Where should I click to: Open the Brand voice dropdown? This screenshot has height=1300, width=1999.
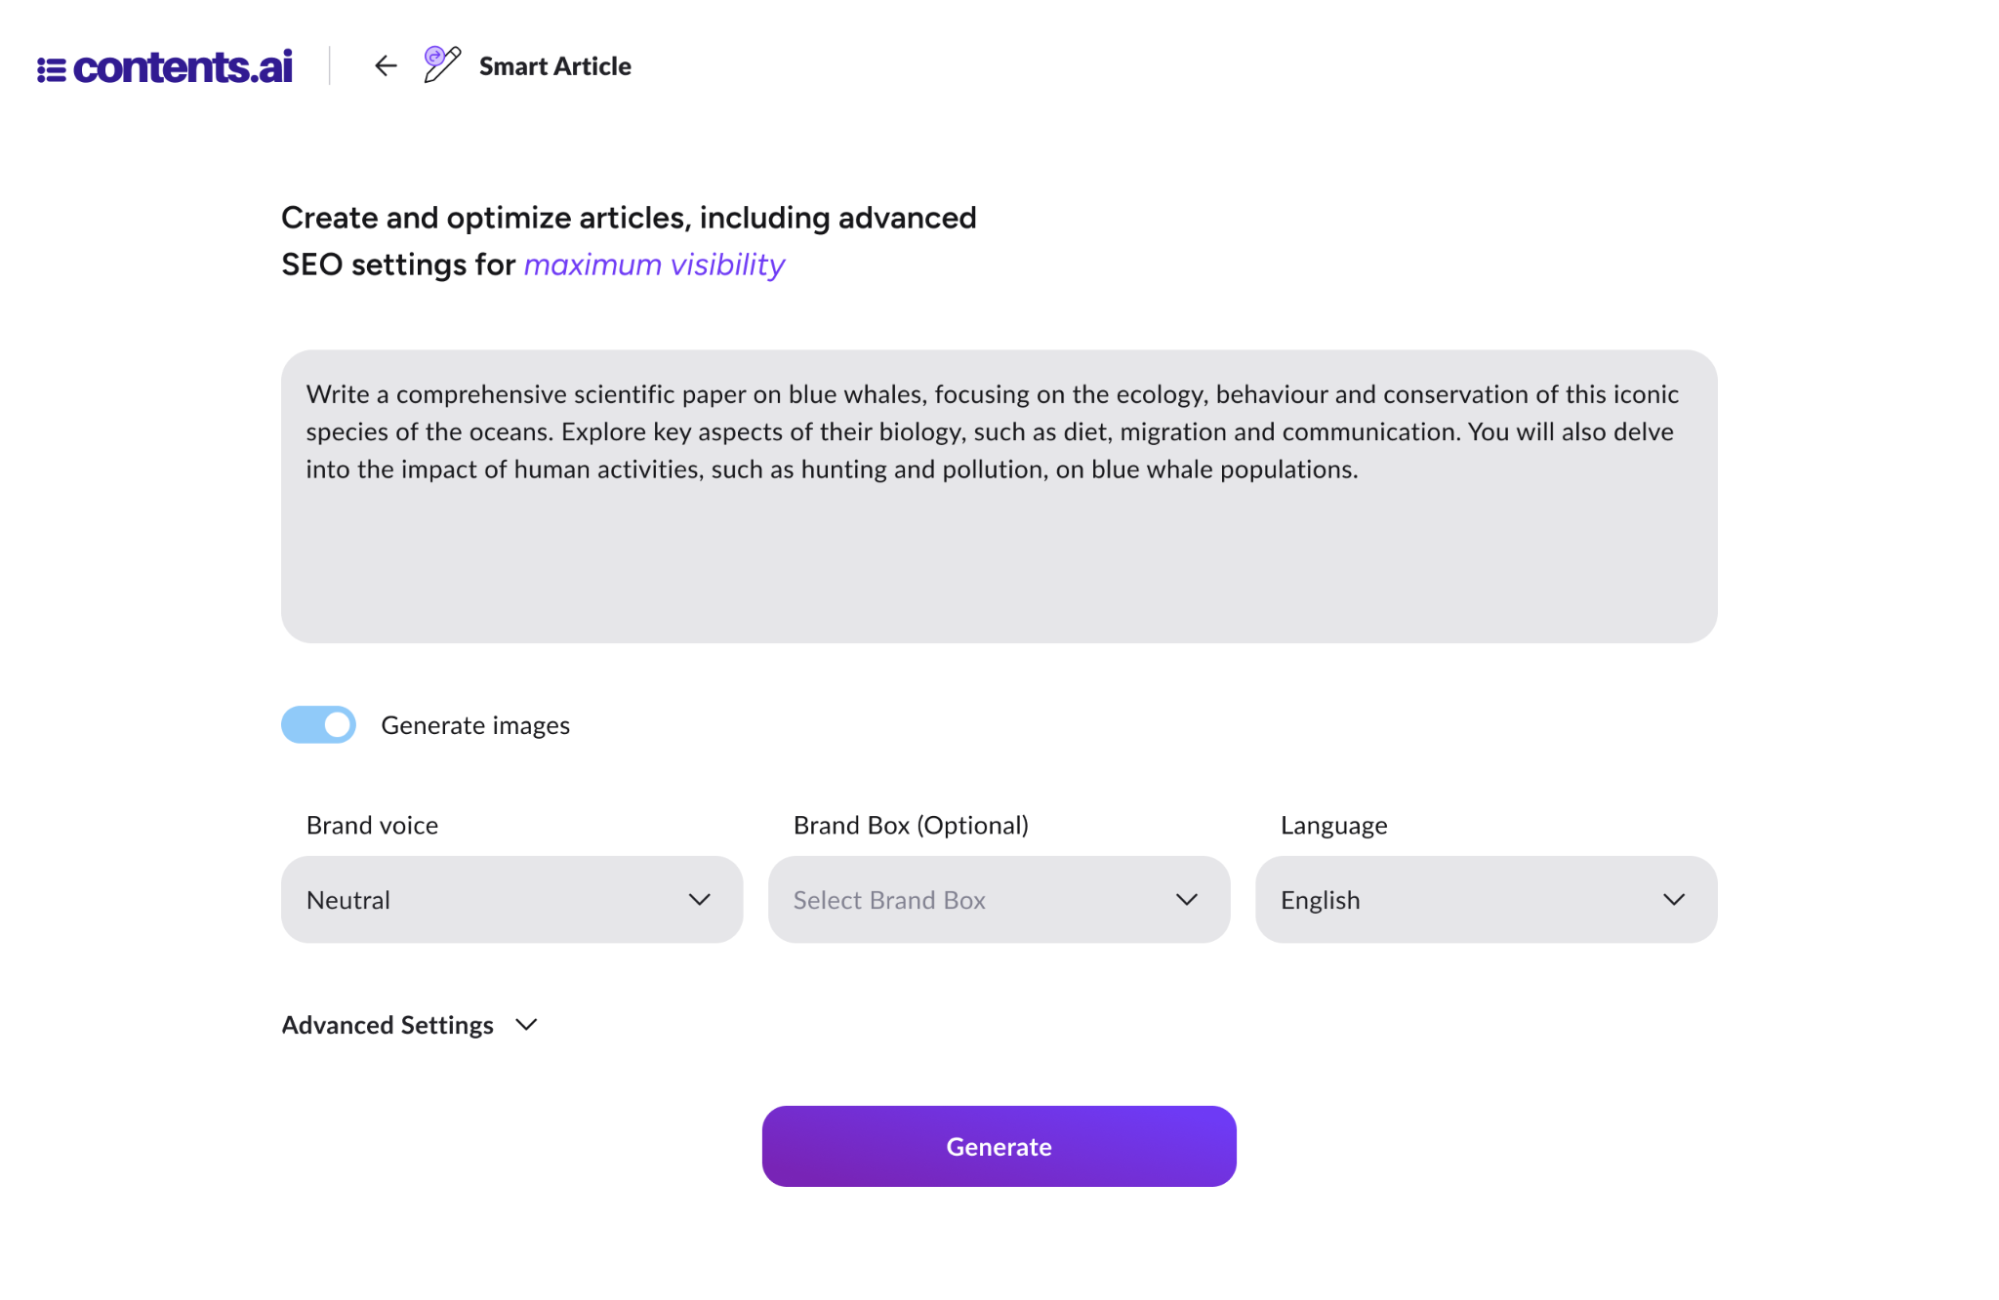click(511, 899)
